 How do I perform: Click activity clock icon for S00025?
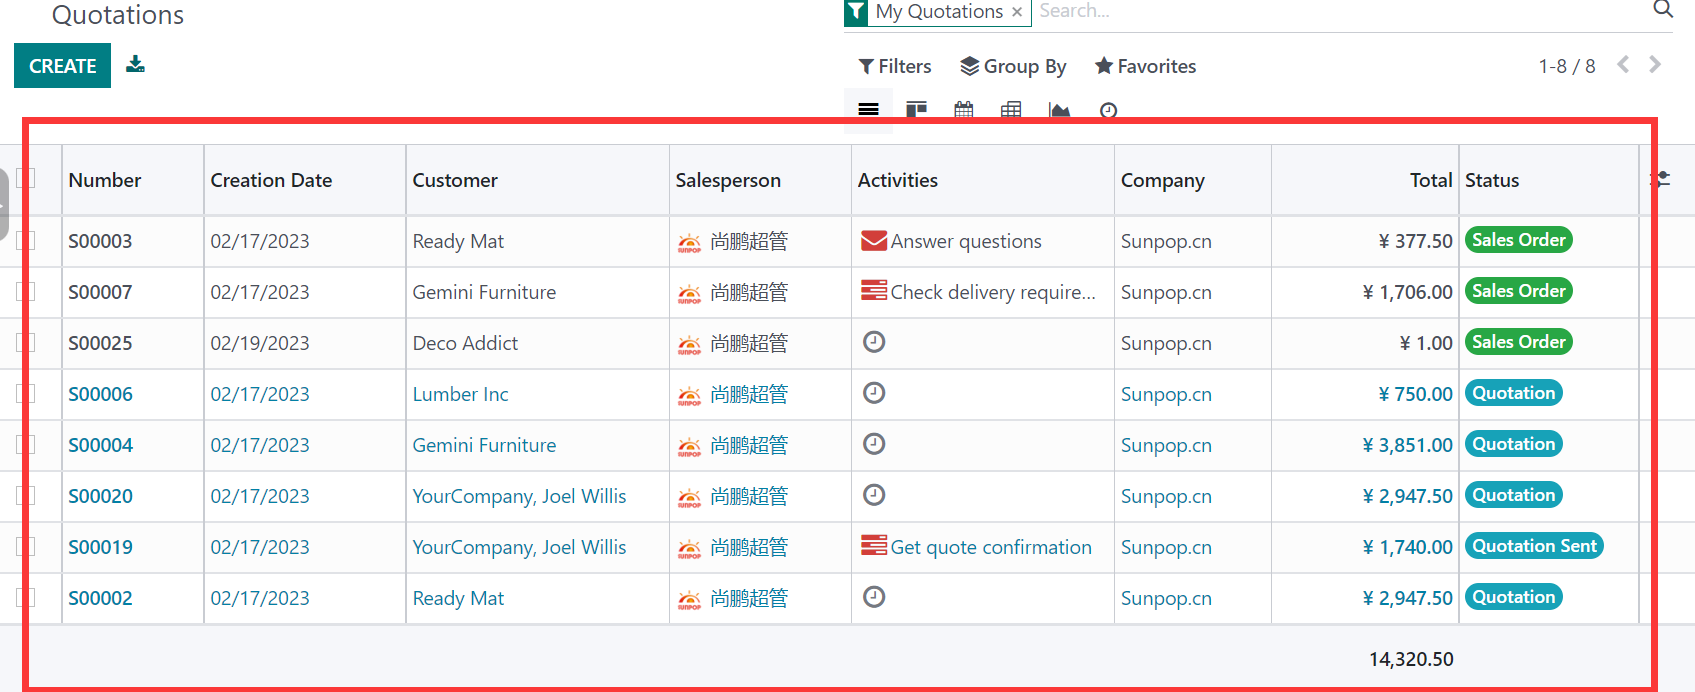point(874,342)
